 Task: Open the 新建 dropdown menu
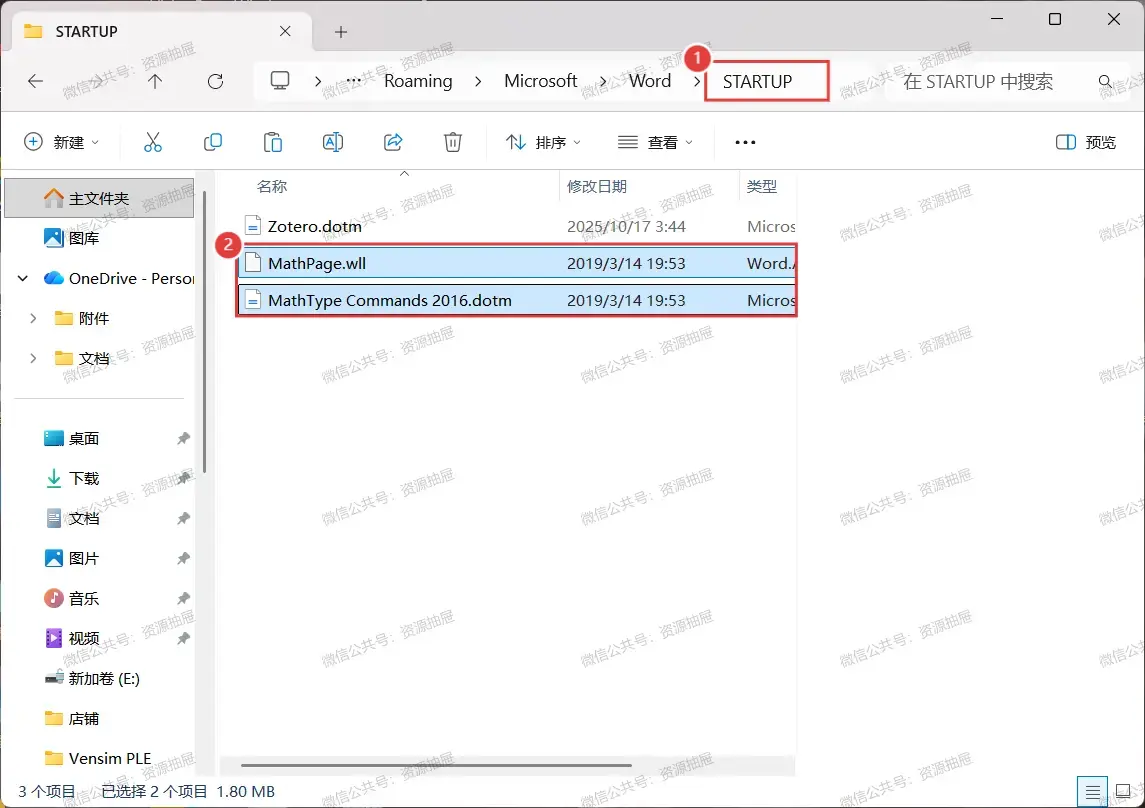61,142
